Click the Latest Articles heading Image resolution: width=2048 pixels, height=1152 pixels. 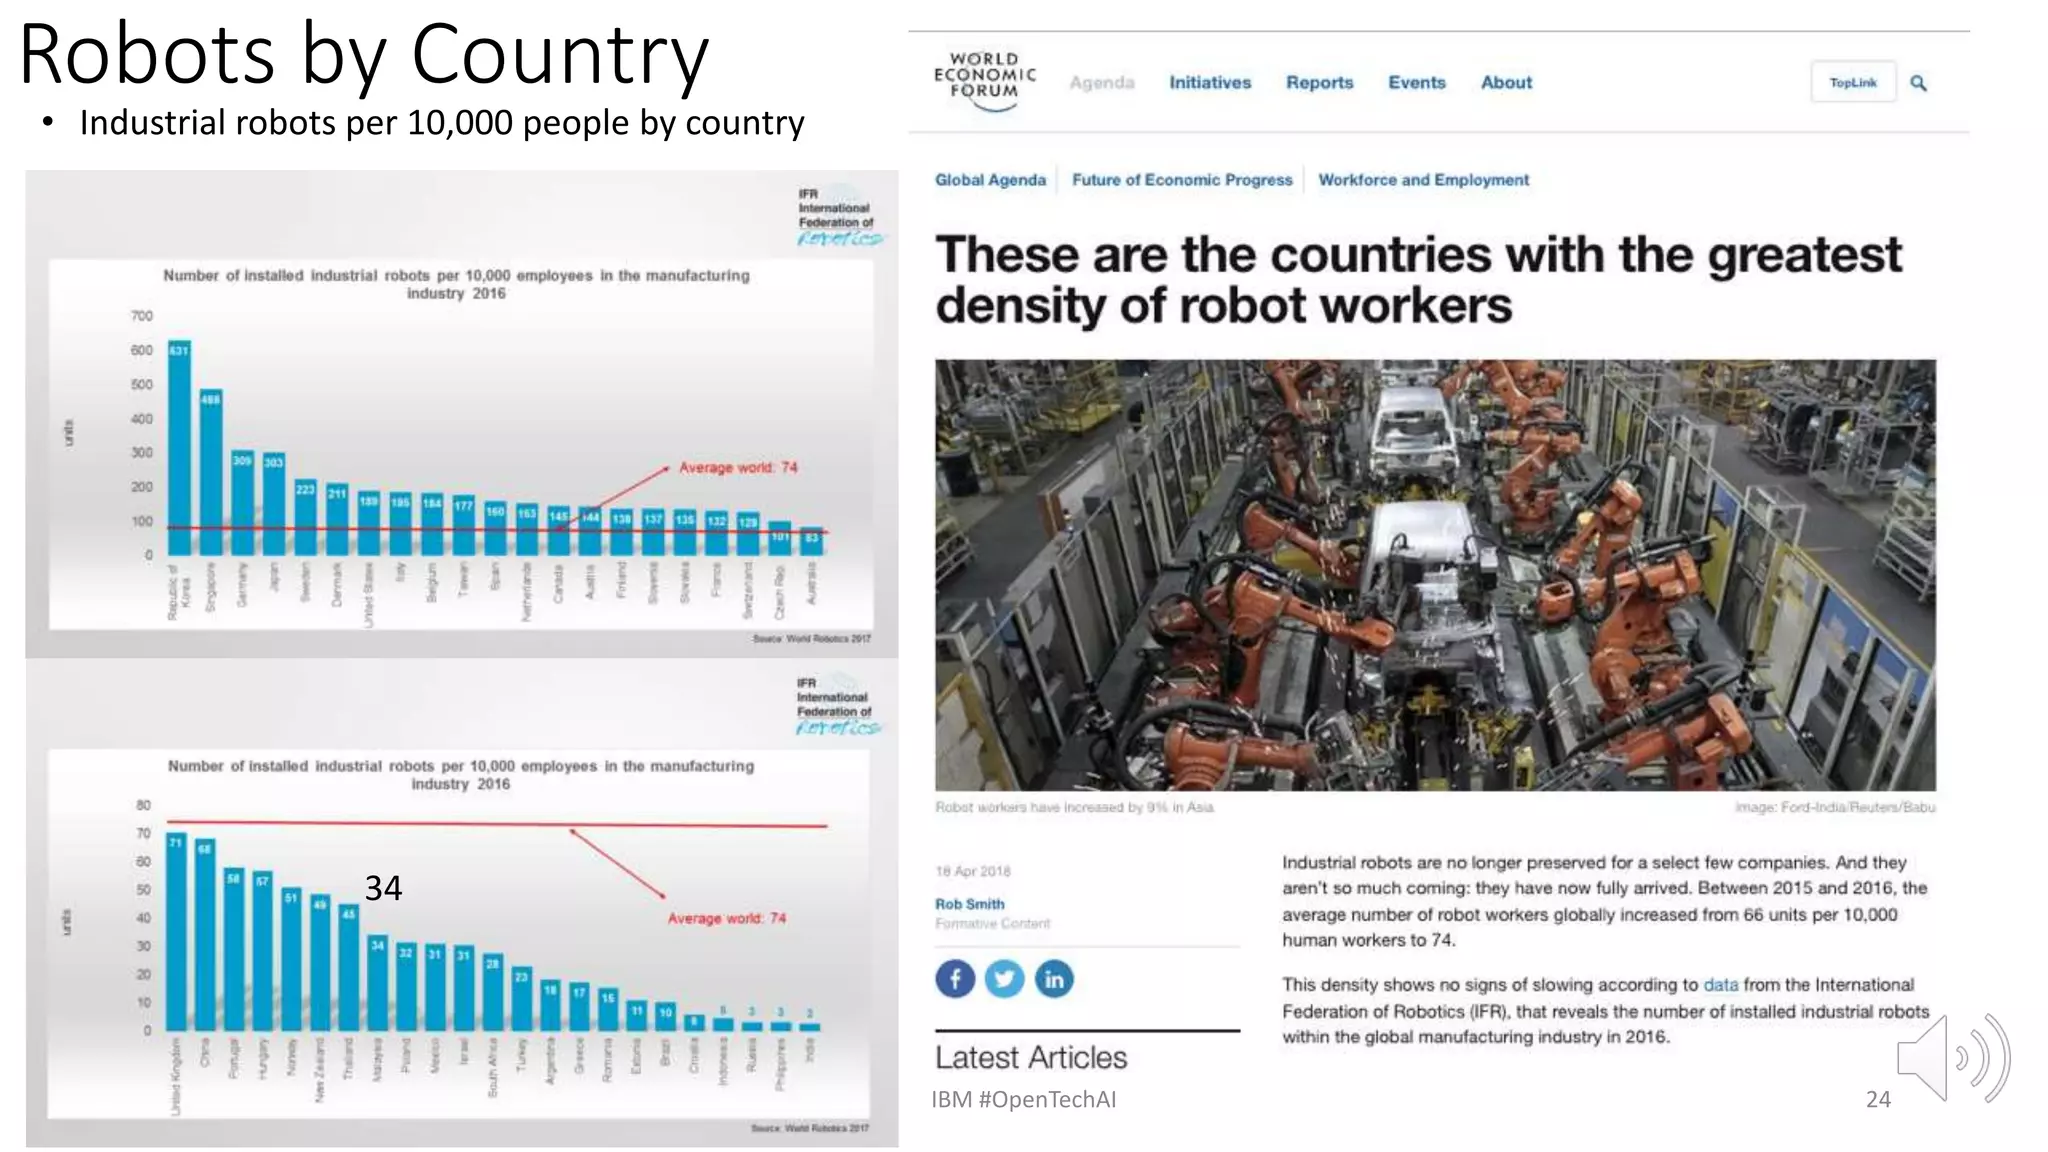1031,1057
